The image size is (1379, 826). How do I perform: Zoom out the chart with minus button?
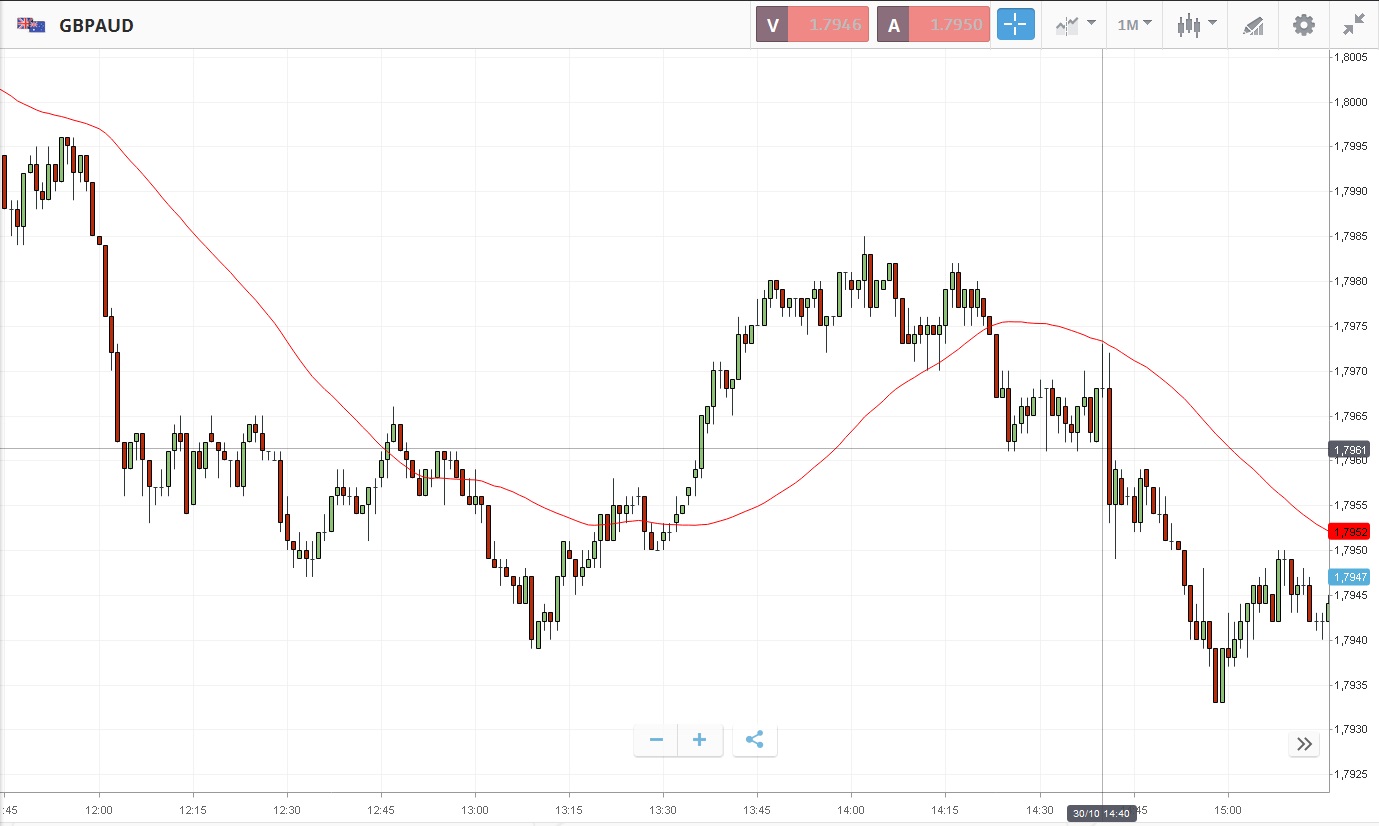656,740
